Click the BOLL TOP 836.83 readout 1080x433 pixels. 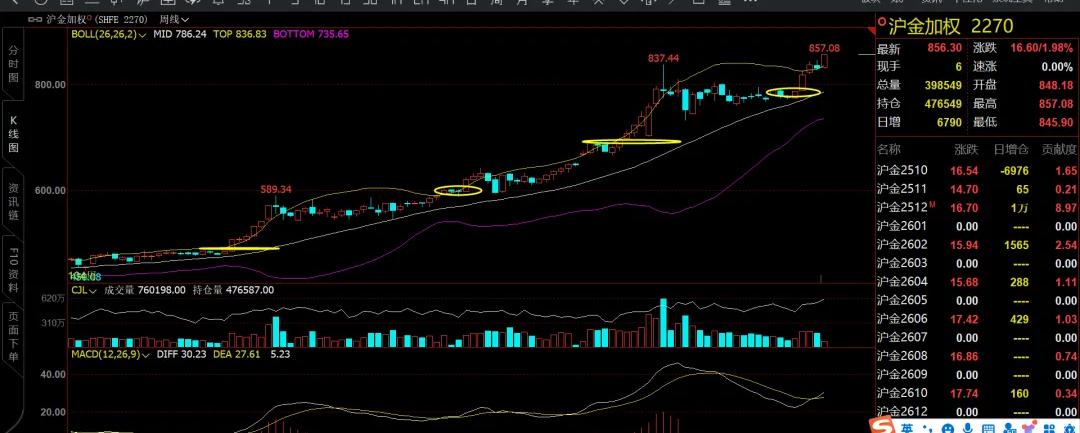pos(240,33)
